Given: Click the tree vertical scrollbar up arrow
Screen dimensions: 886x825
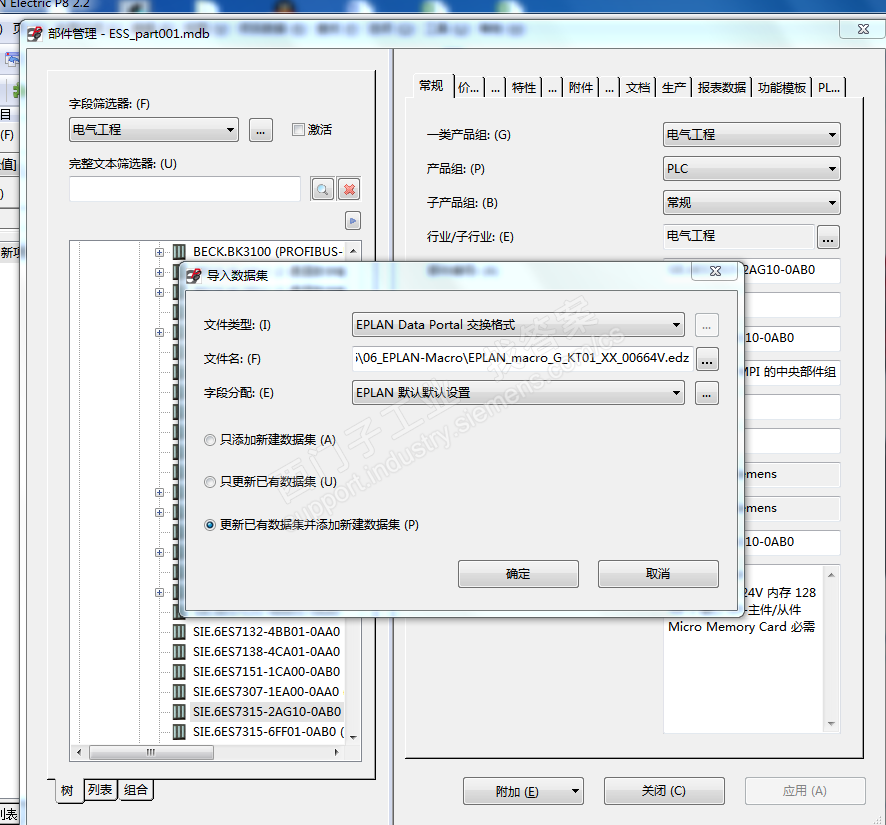Looking at the screenshot, I should pyautogui.click(x=354, y=251).
